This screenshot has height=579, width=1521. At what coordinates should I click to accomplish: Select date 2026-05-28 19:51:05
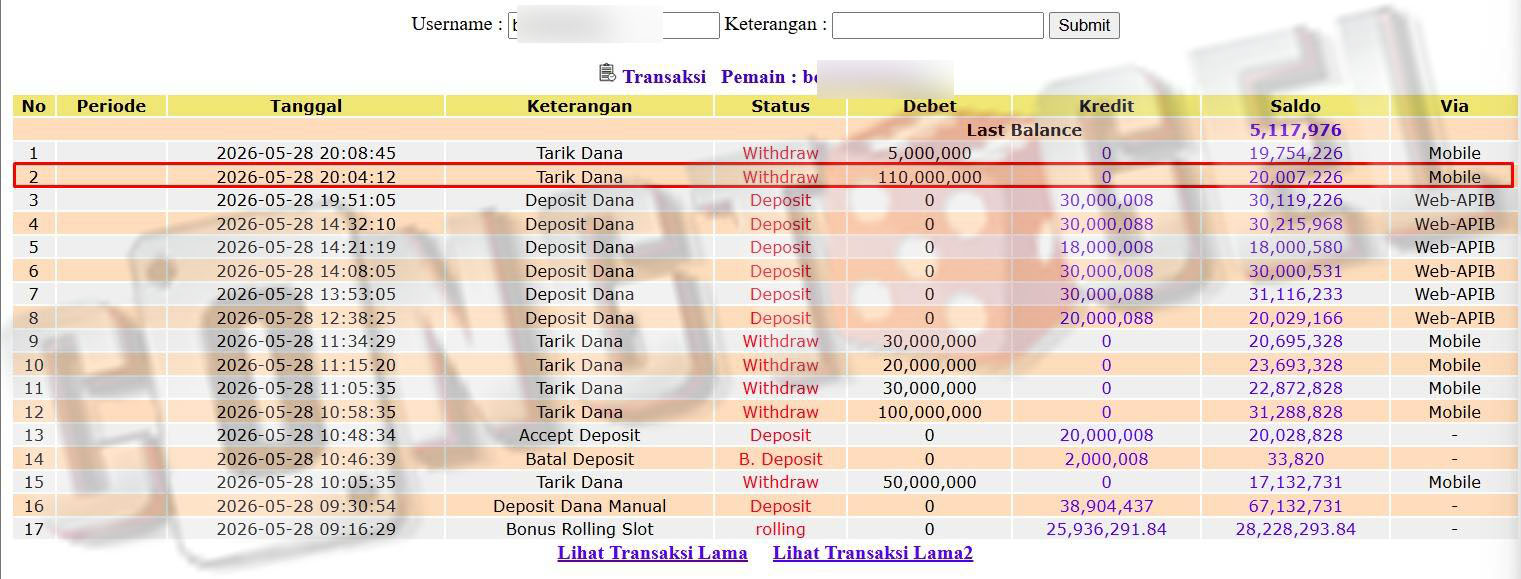(306, 200)
